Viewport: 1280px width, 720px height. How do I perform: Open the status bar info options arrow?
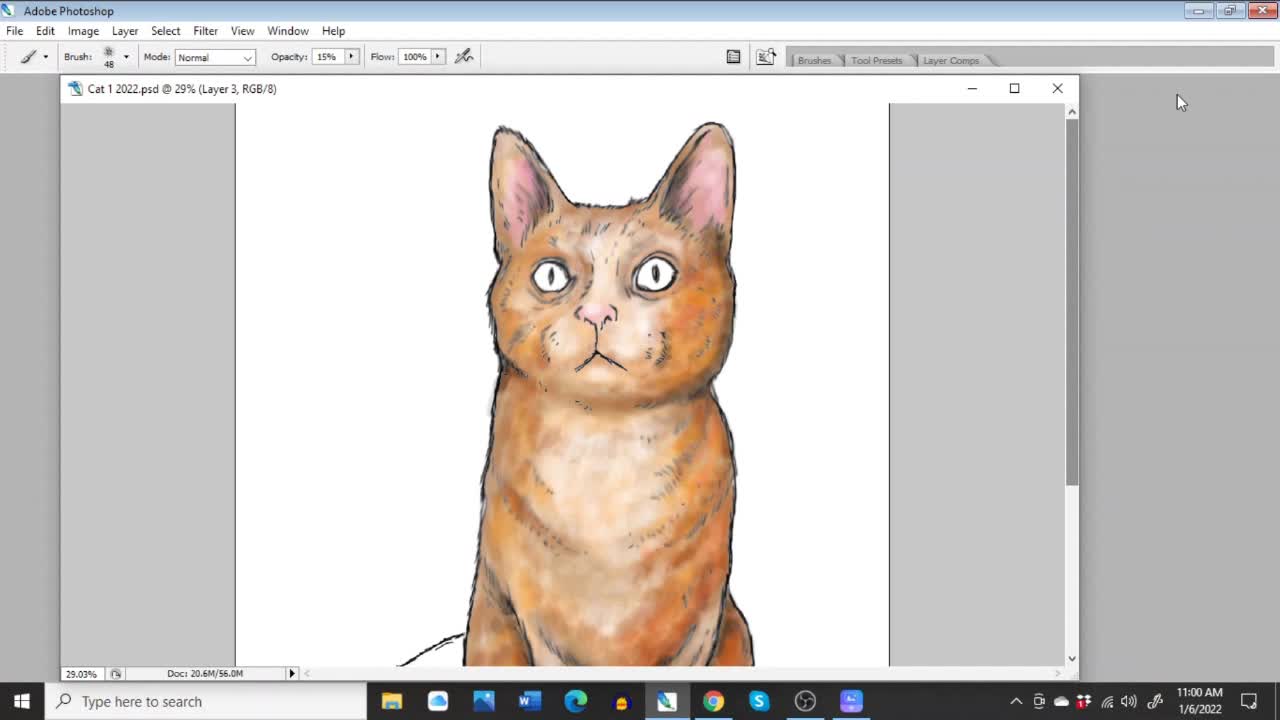(x=292, y=674)
